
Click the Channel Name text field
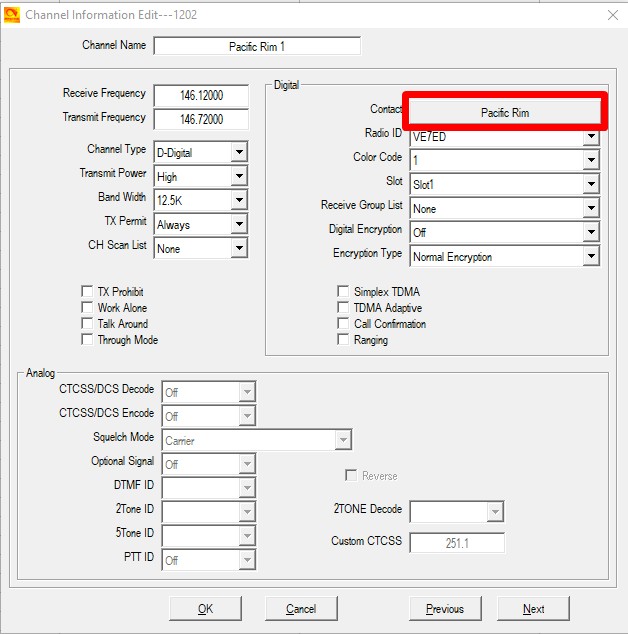click(256, 46)
